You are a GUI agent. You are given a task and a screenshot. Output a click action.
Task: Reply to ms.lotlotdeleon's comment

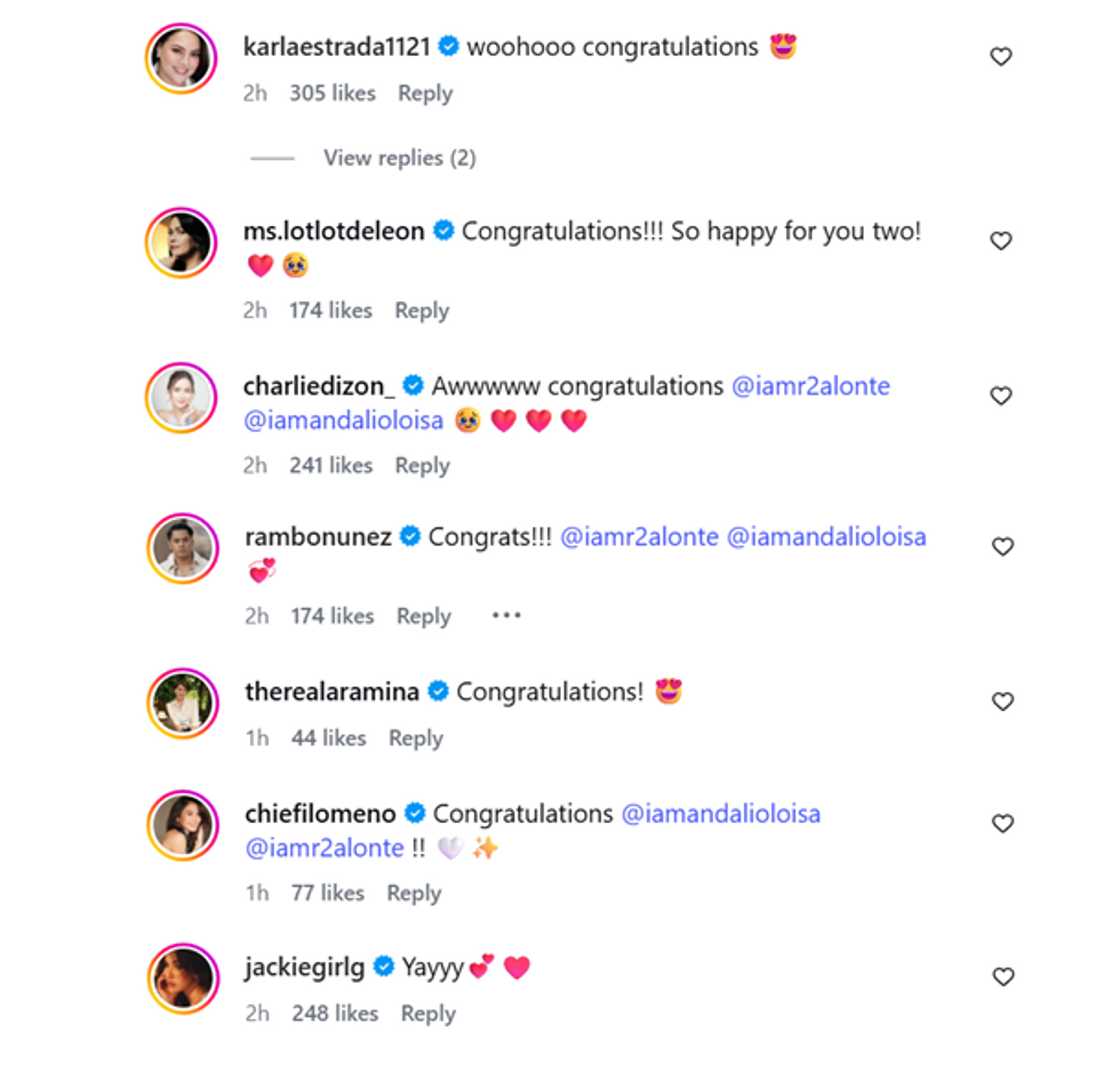421,310
